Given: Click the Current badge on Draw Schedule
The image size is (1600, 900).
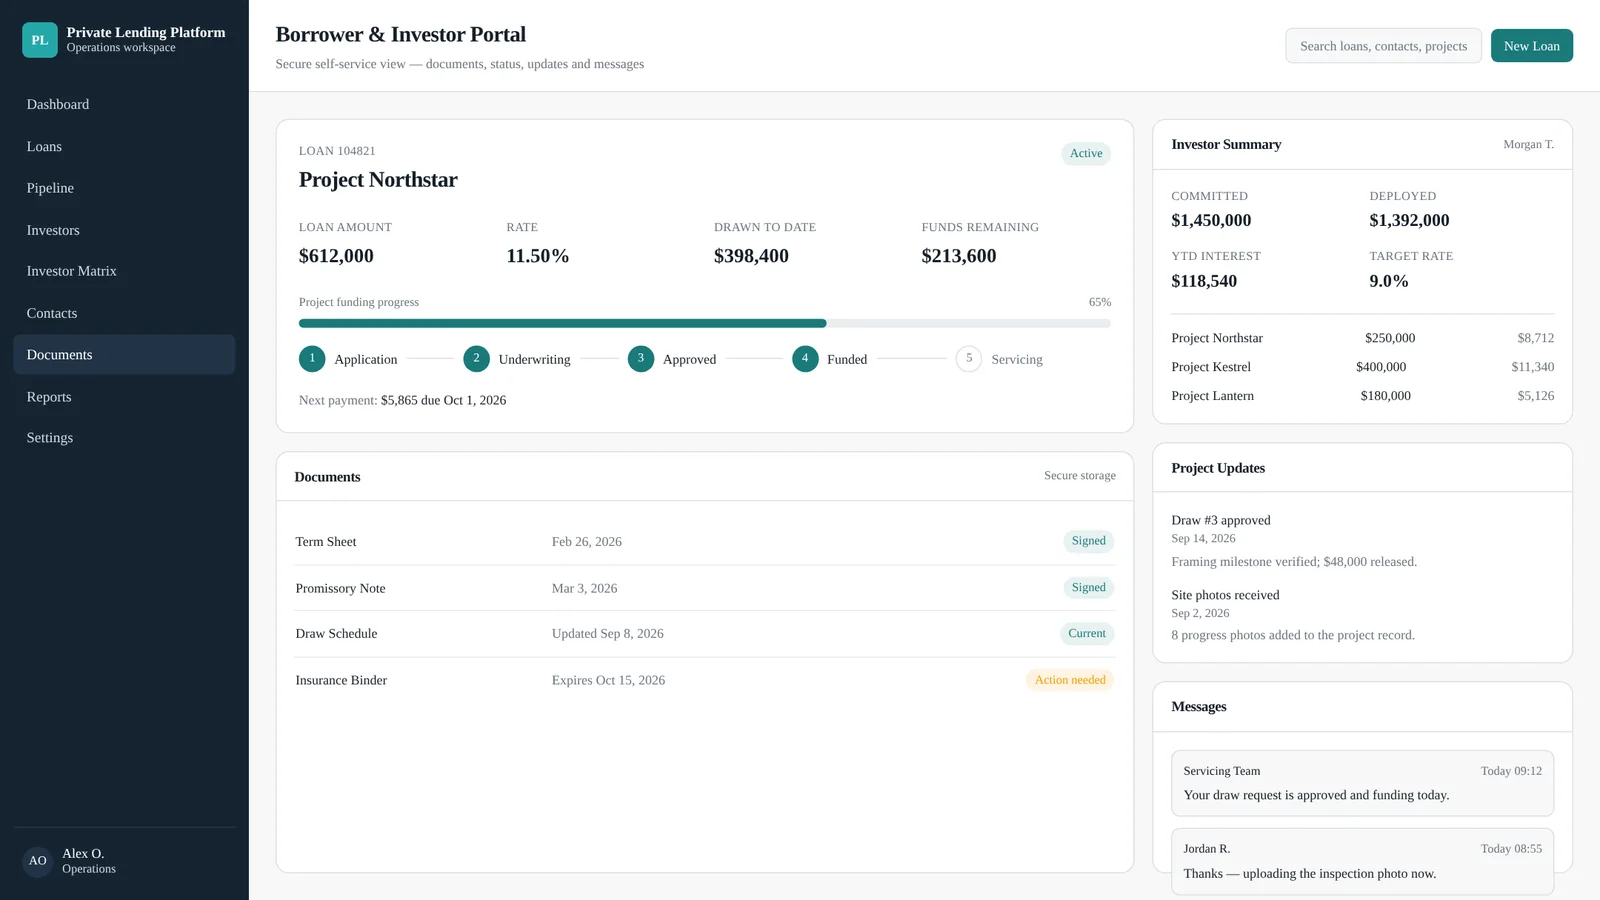Looking at the screenshot, I should pos(1087,634).
